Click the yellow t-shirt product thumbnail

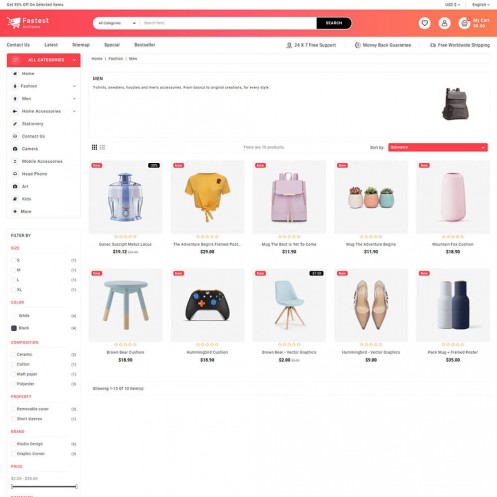207,197
